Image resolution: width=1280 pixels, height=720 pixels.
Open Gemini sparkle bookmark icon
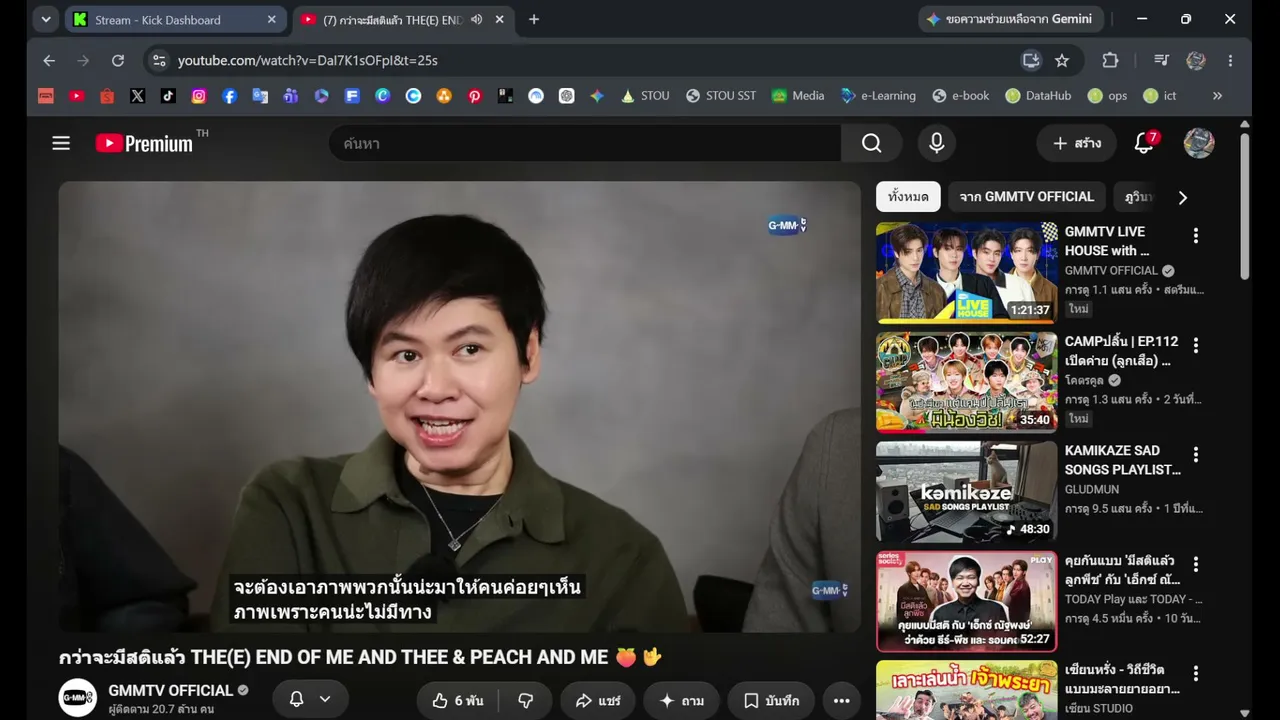point(597,96)
